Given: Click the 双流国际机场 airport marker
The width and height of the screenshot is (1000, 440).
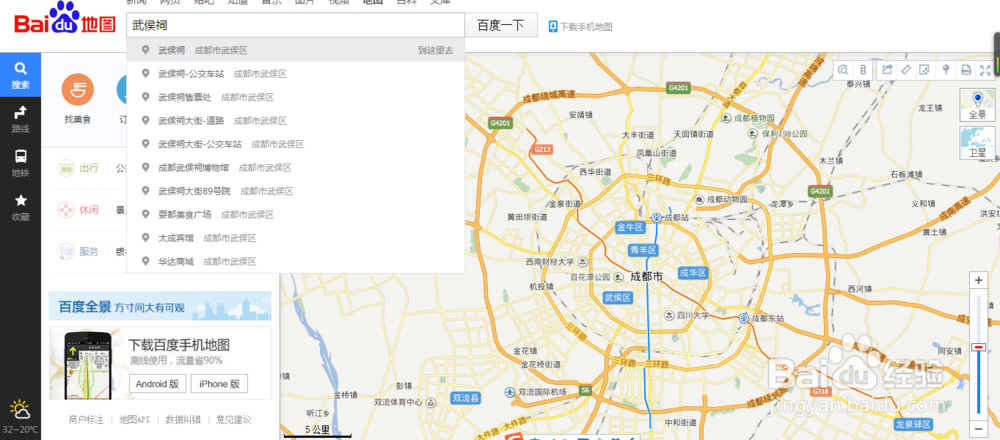Looking at the screenshot, I should 510,392.
